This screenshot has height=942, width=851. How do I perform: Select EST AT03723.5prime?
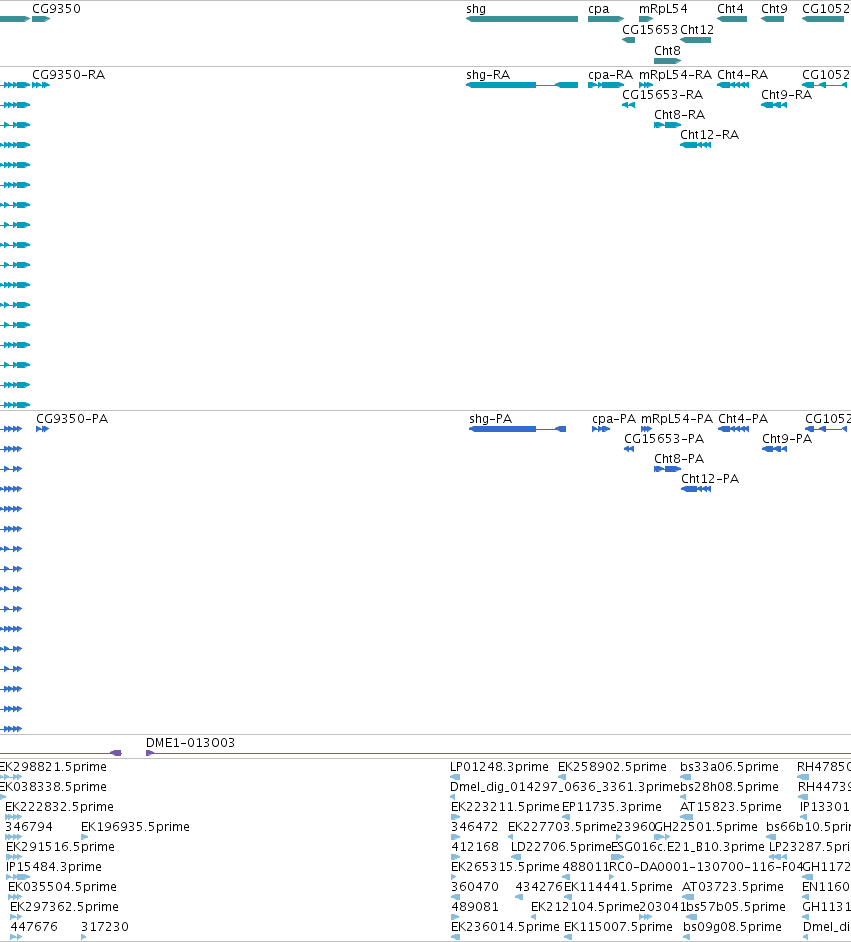click(733, 887)
